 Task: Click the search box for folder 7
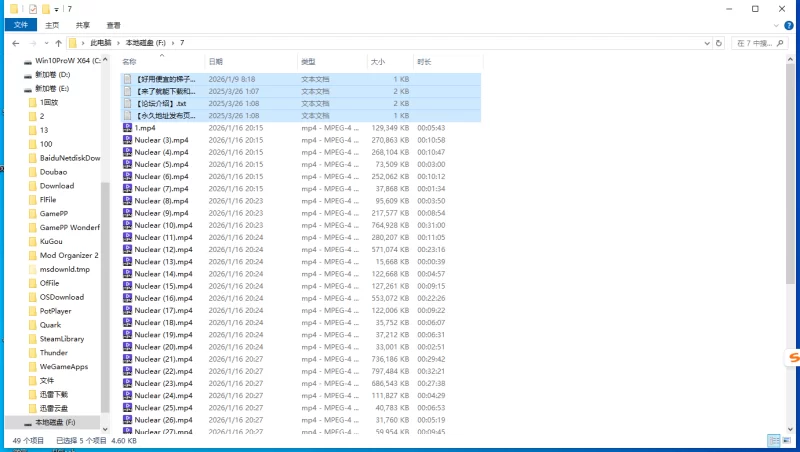pos(760,43)
